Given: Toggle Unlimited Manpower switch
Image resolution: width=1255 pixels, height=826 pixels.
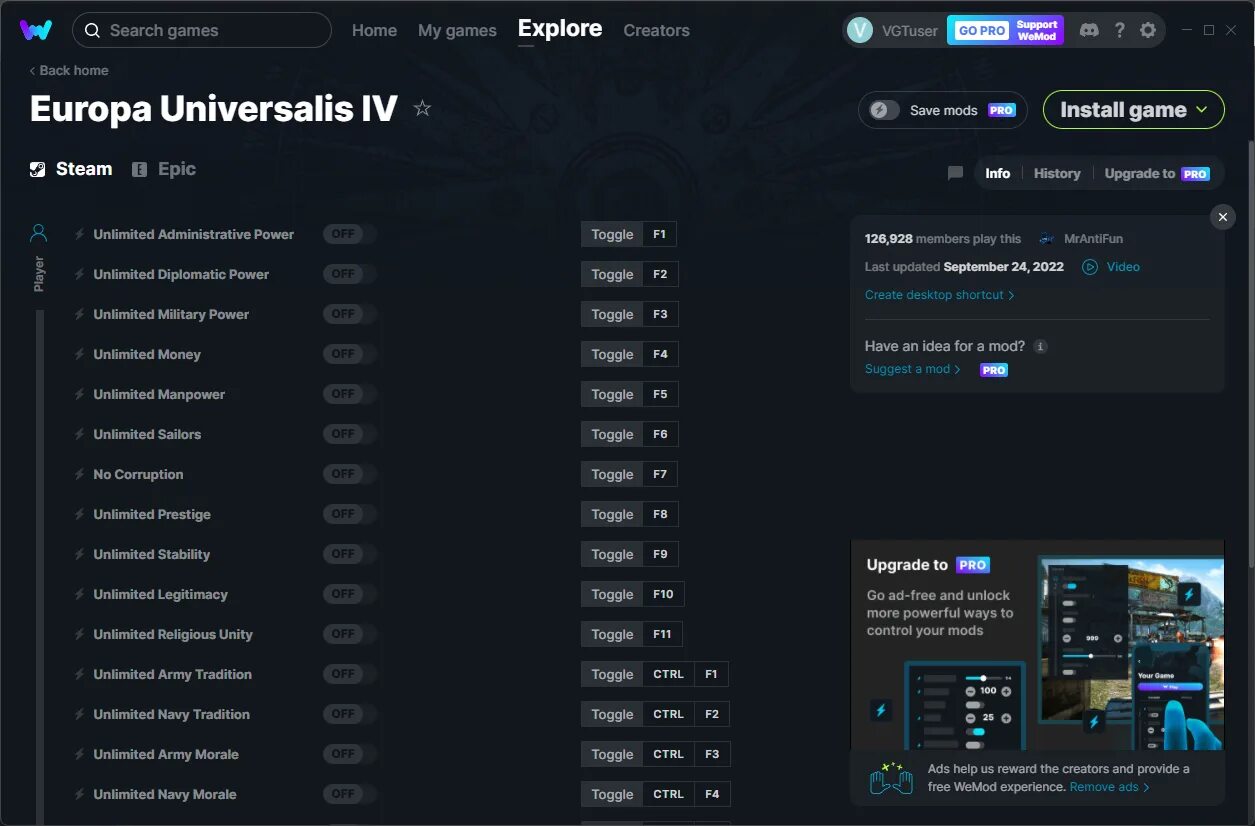Looking at the screenshot, I should pos(349,394).
